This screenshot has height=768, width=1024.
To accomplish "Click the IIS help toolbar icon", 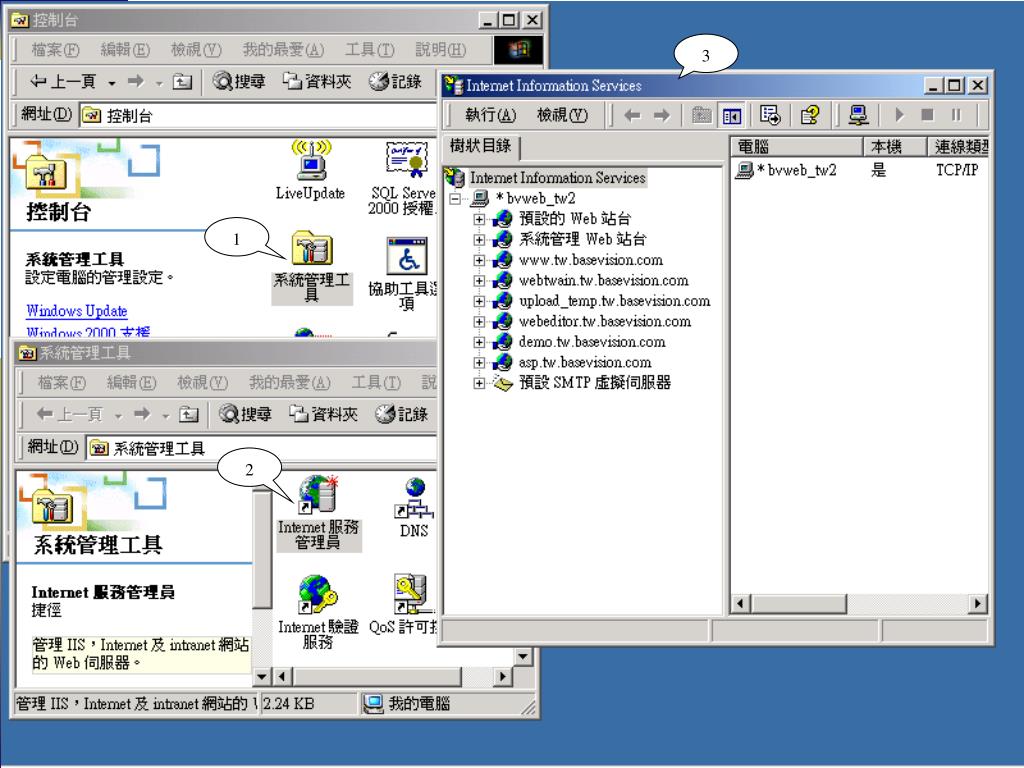I will point(810,116).
